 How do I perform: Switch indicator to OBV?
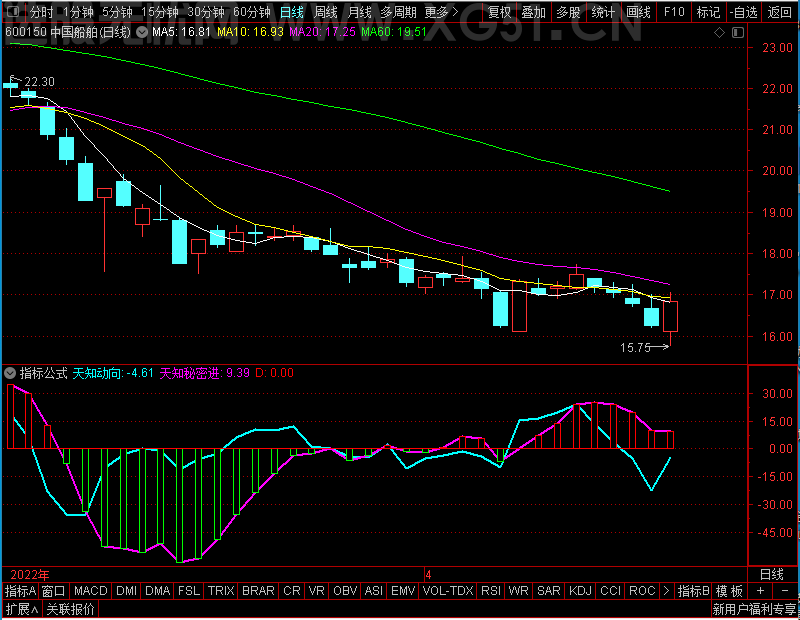(345, 591)
